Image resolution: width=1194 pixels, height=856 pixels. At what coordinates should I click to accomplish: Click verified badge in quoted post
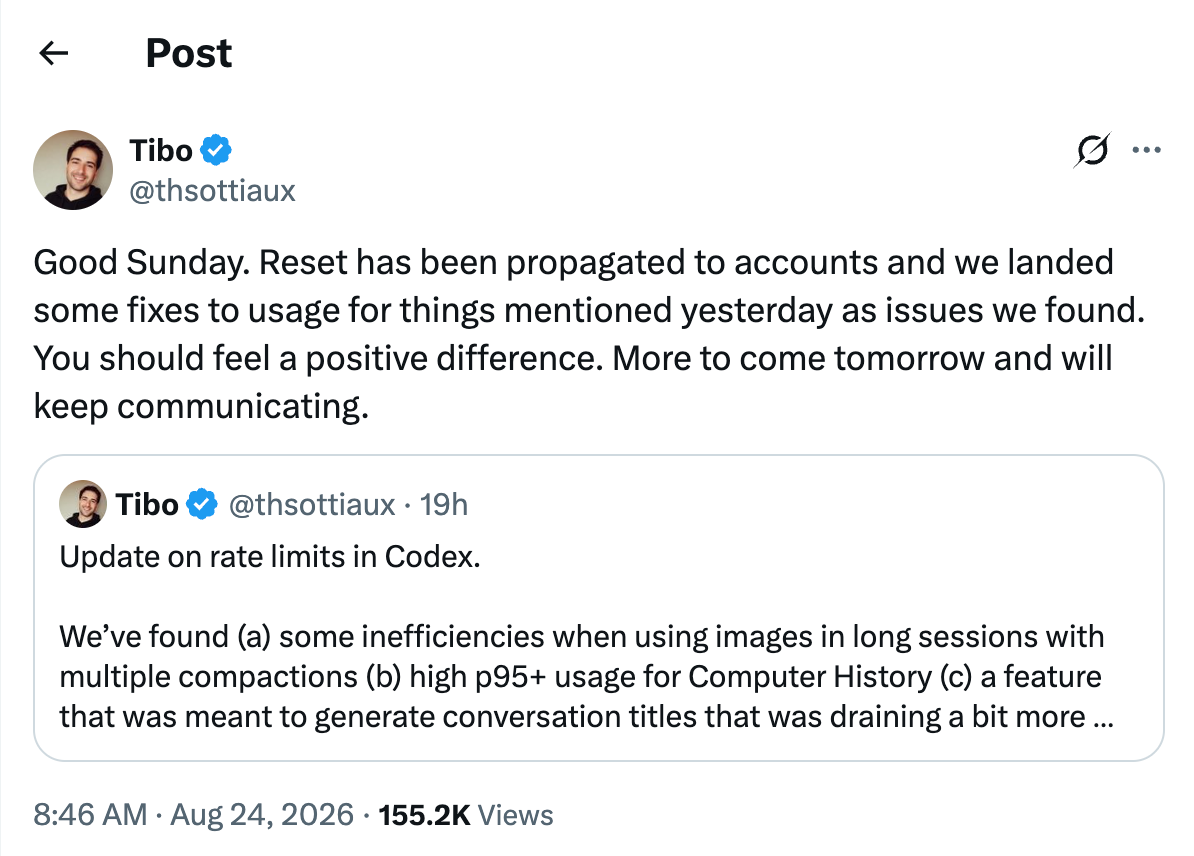tap(202, 504)
